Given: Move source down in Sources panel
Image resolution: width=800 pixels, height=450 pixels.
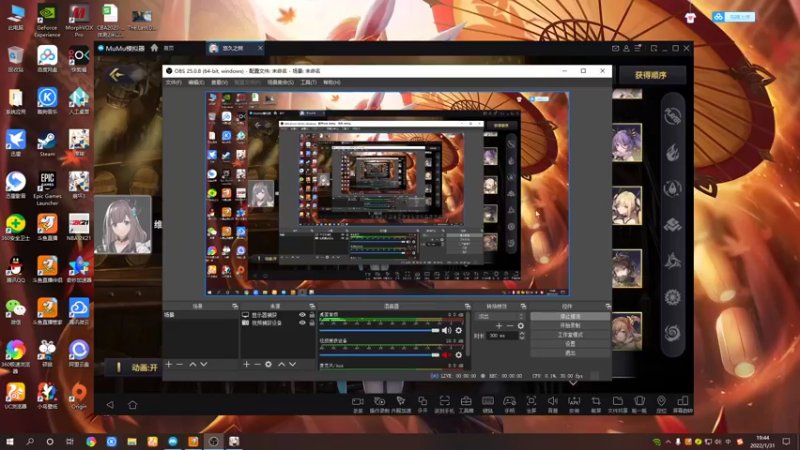Looking at the screenshot, I should point(292,364).
